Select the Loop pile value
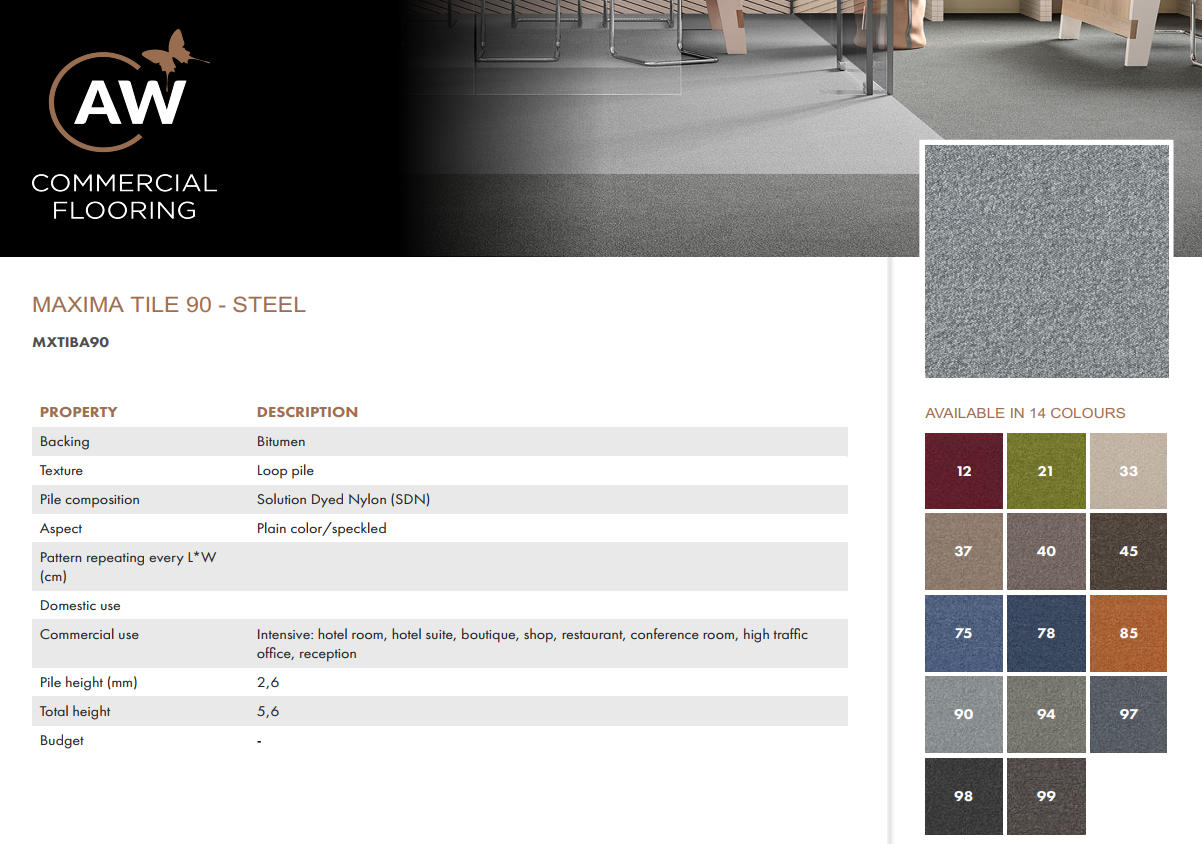 click(285, 470)
